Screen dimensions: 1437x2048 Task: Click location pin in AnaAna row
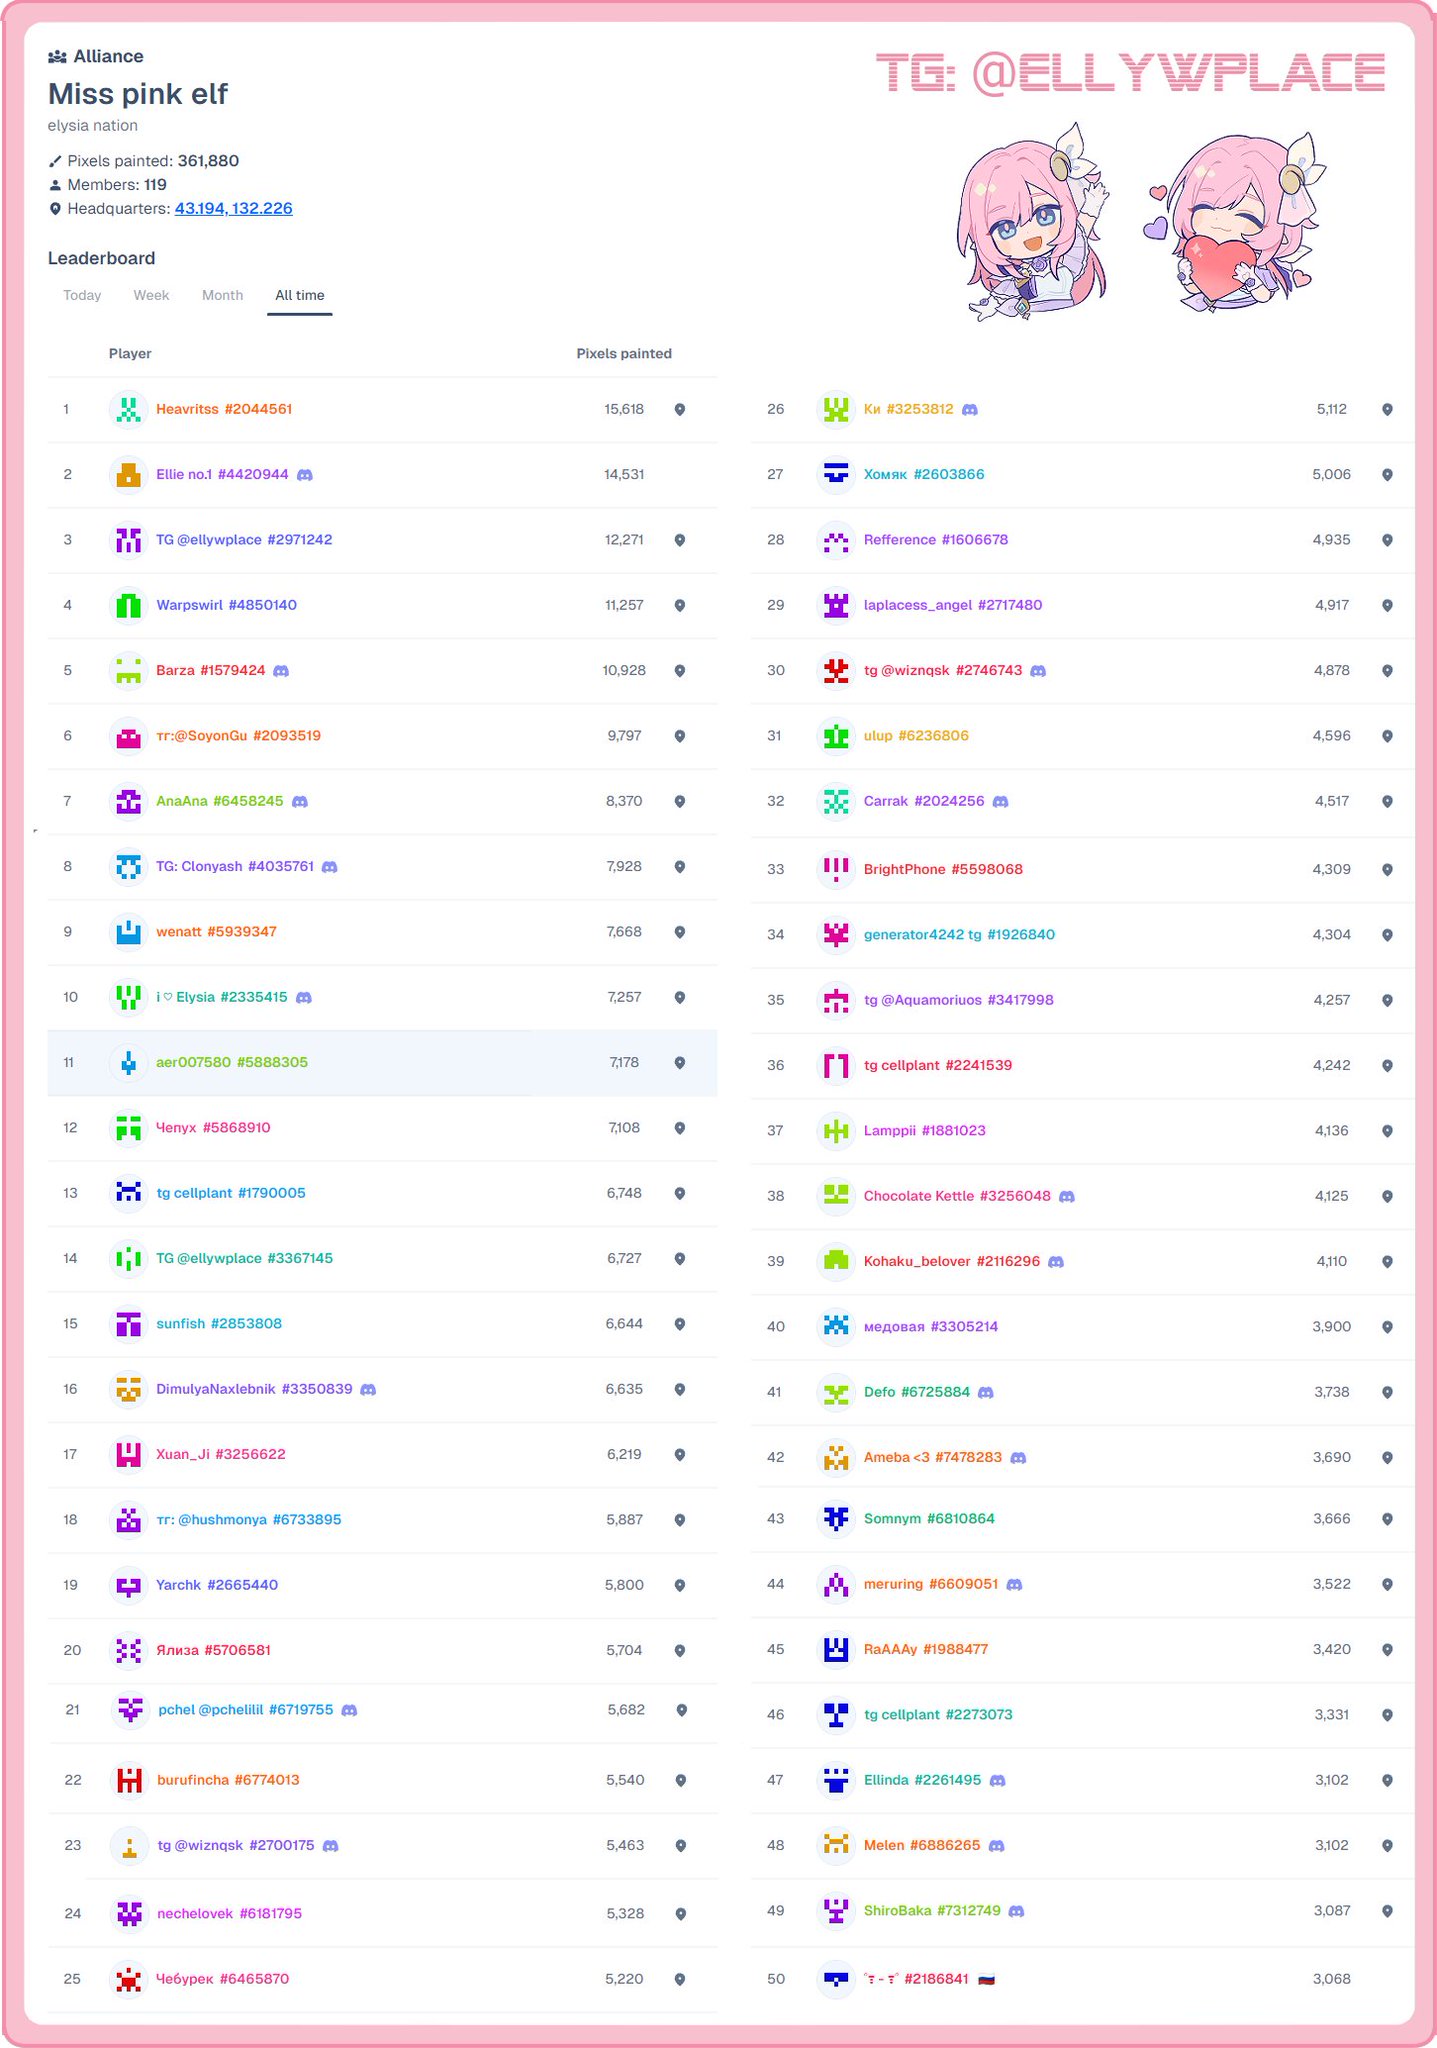tap(680, 801)
